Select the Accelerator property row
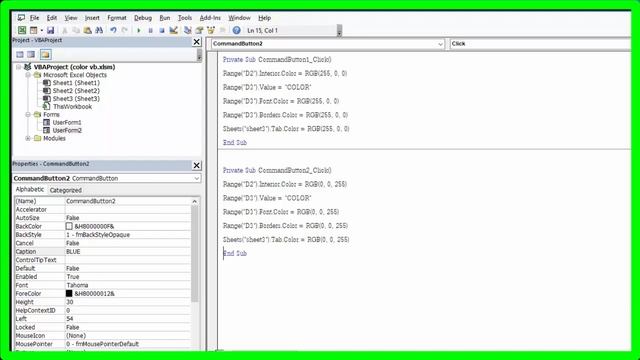 102,209
